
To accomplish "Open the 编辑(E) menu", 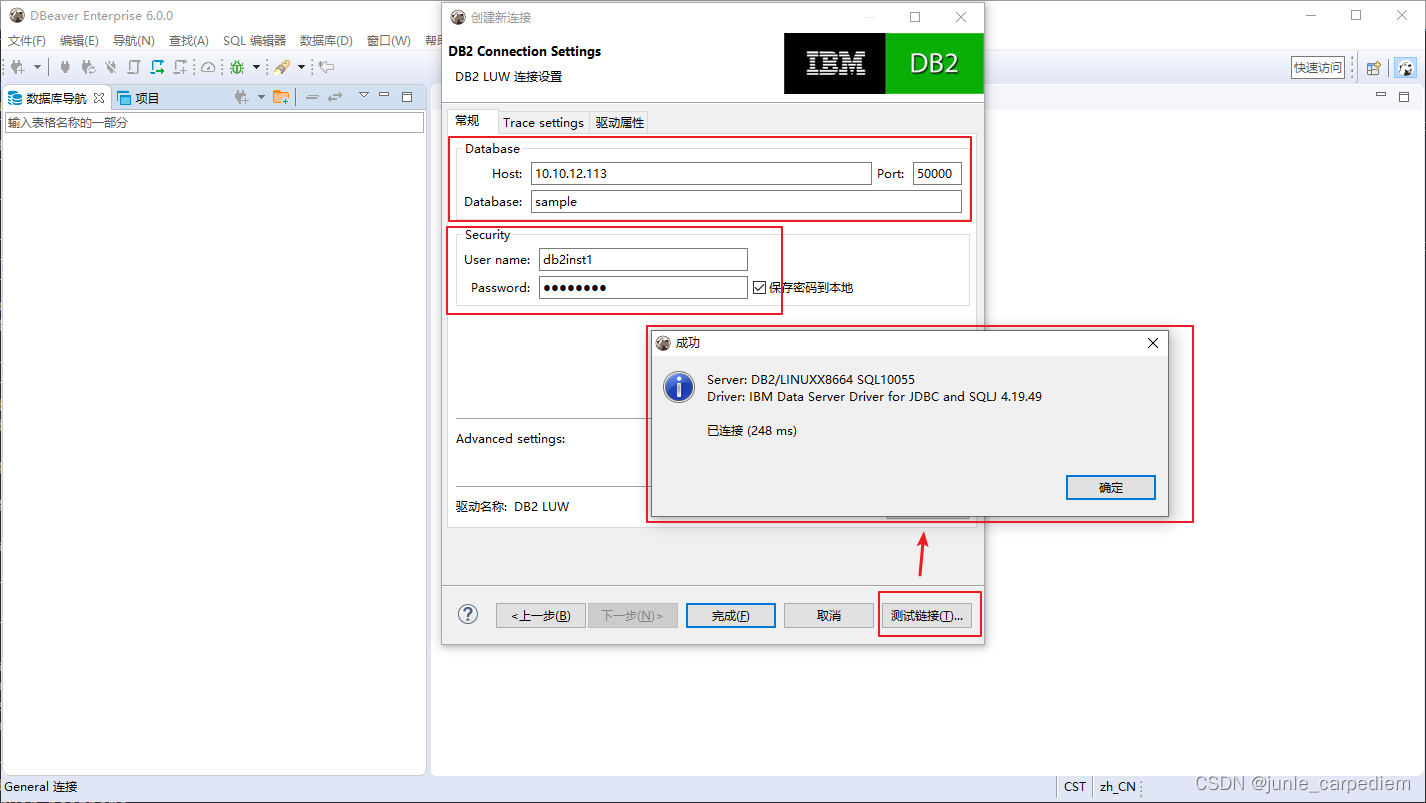I will point(79,41).
